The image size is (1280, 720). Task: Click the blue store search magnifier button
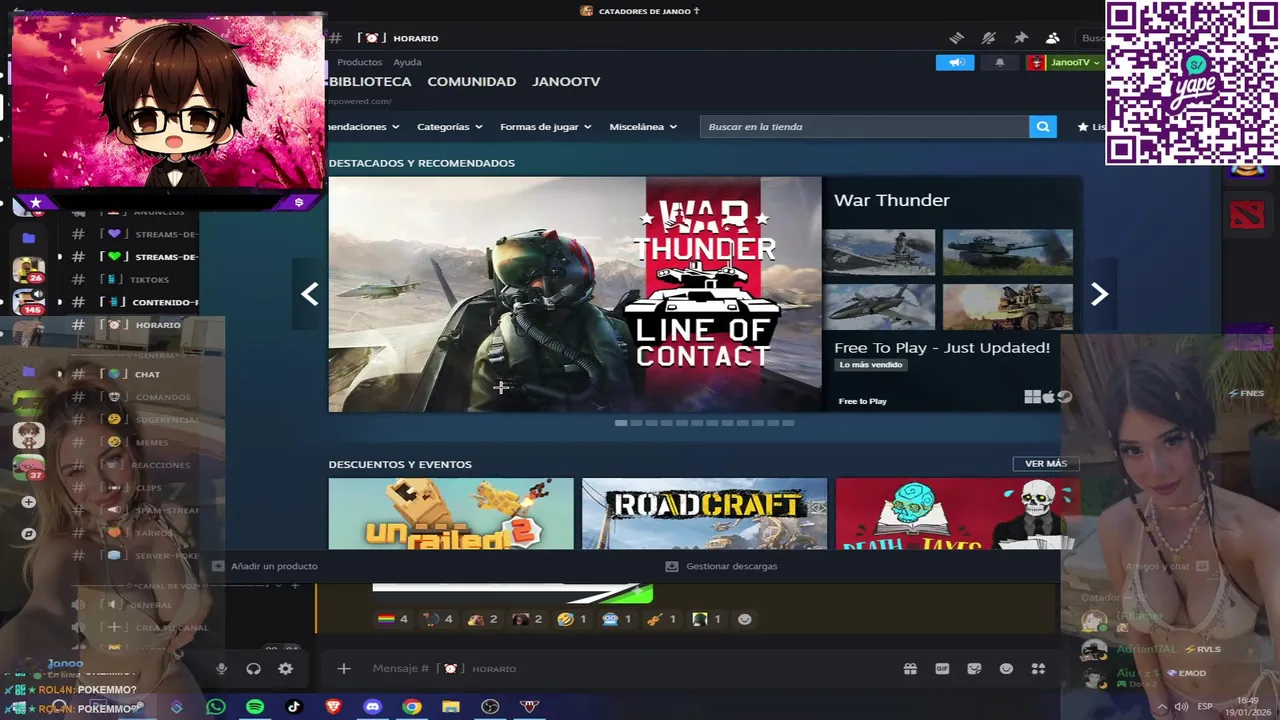coord(1043,127)
